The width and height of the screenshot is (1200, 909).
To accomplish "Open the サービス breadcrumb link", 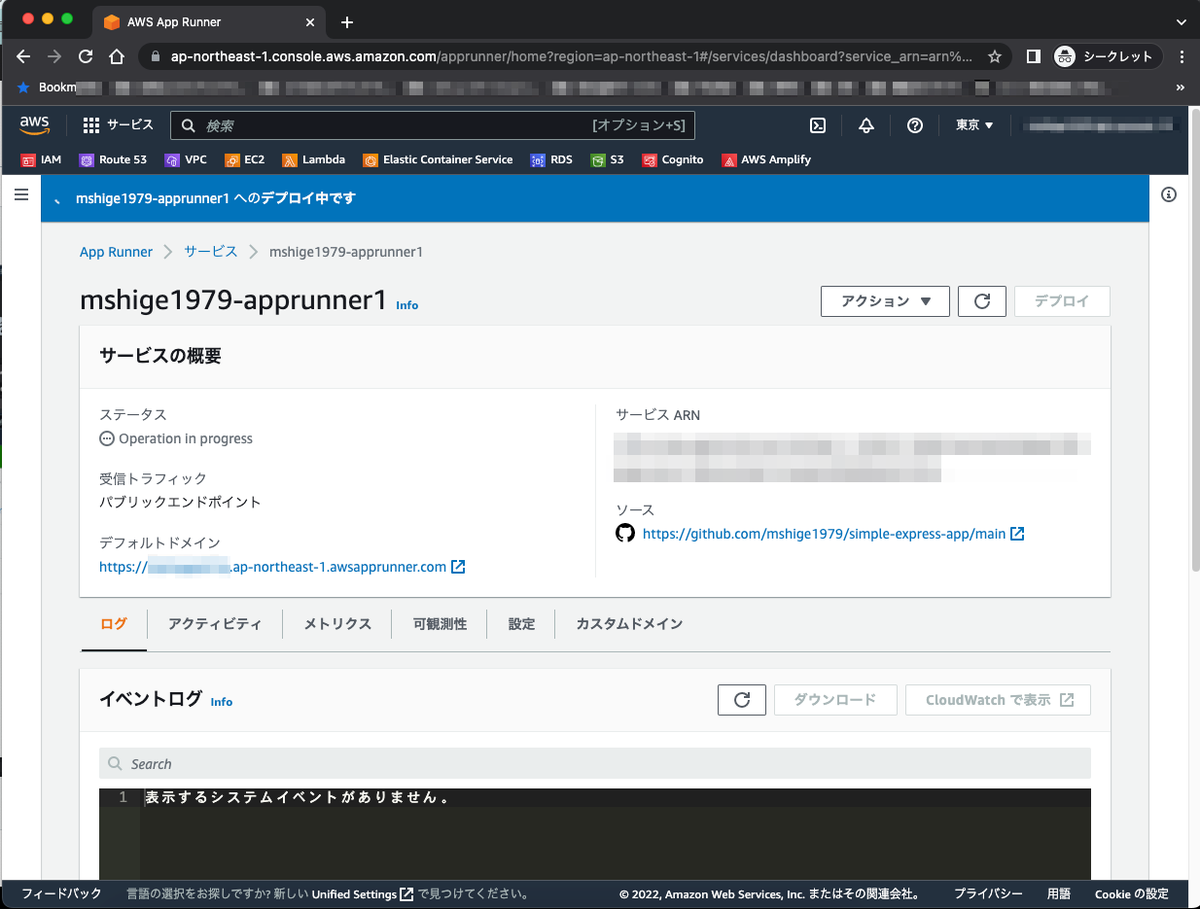I will (211, 252).
